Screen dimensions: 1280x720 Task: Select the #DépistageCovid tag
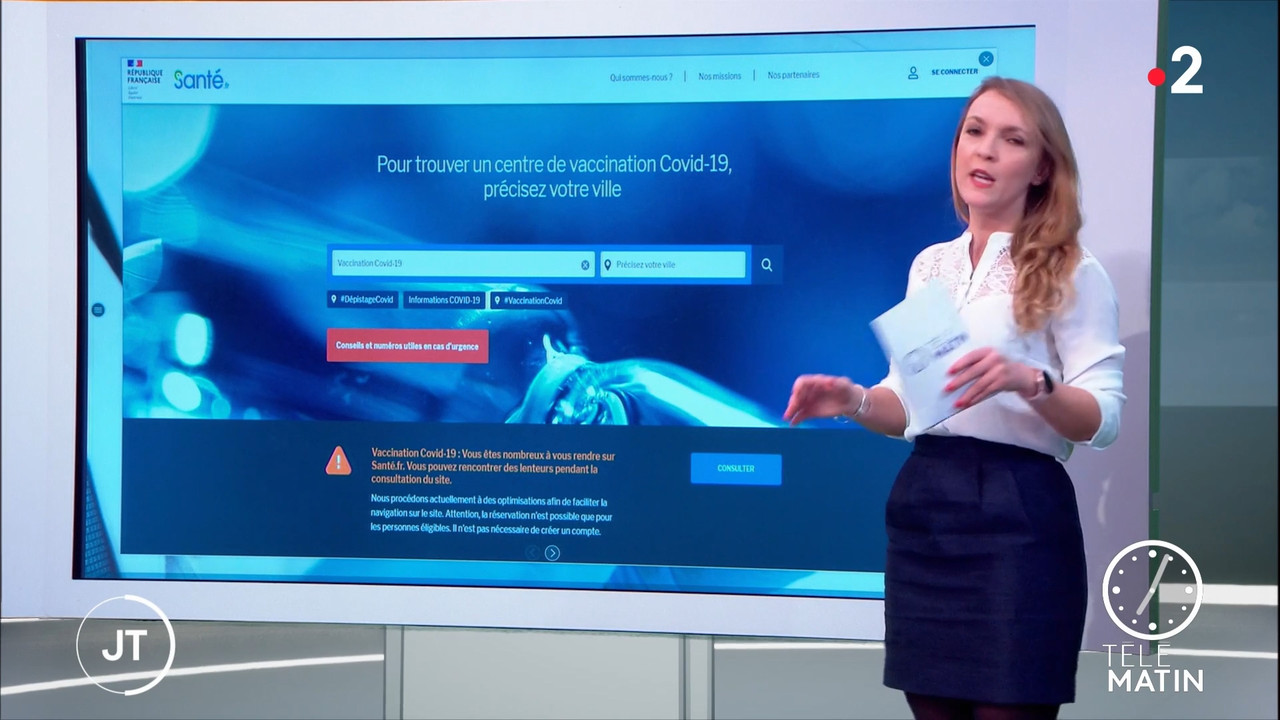coord(362,300)
